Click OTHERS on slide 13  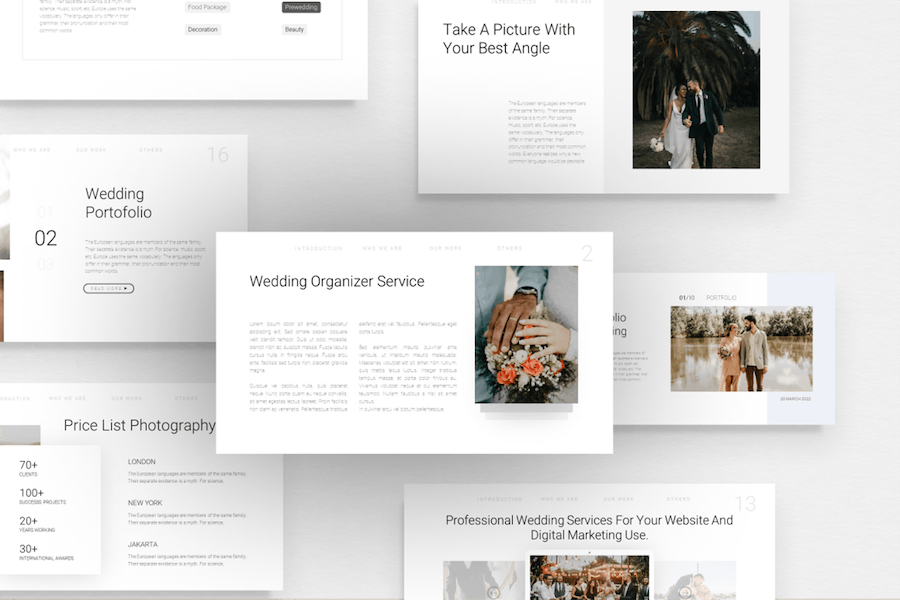(678, 499)
